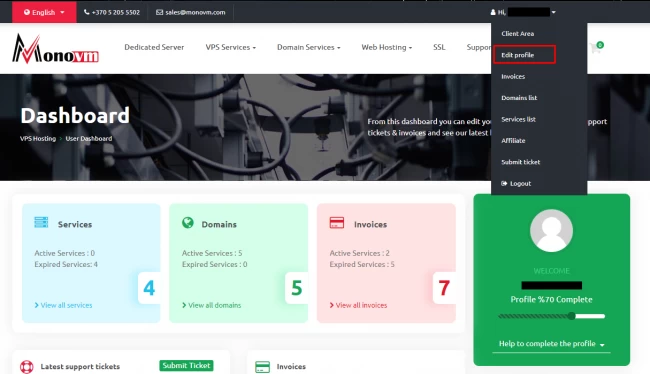Select Affiliate from the dropdown menu
Viewport: 650px width, 374px height.
coord(513,141)
